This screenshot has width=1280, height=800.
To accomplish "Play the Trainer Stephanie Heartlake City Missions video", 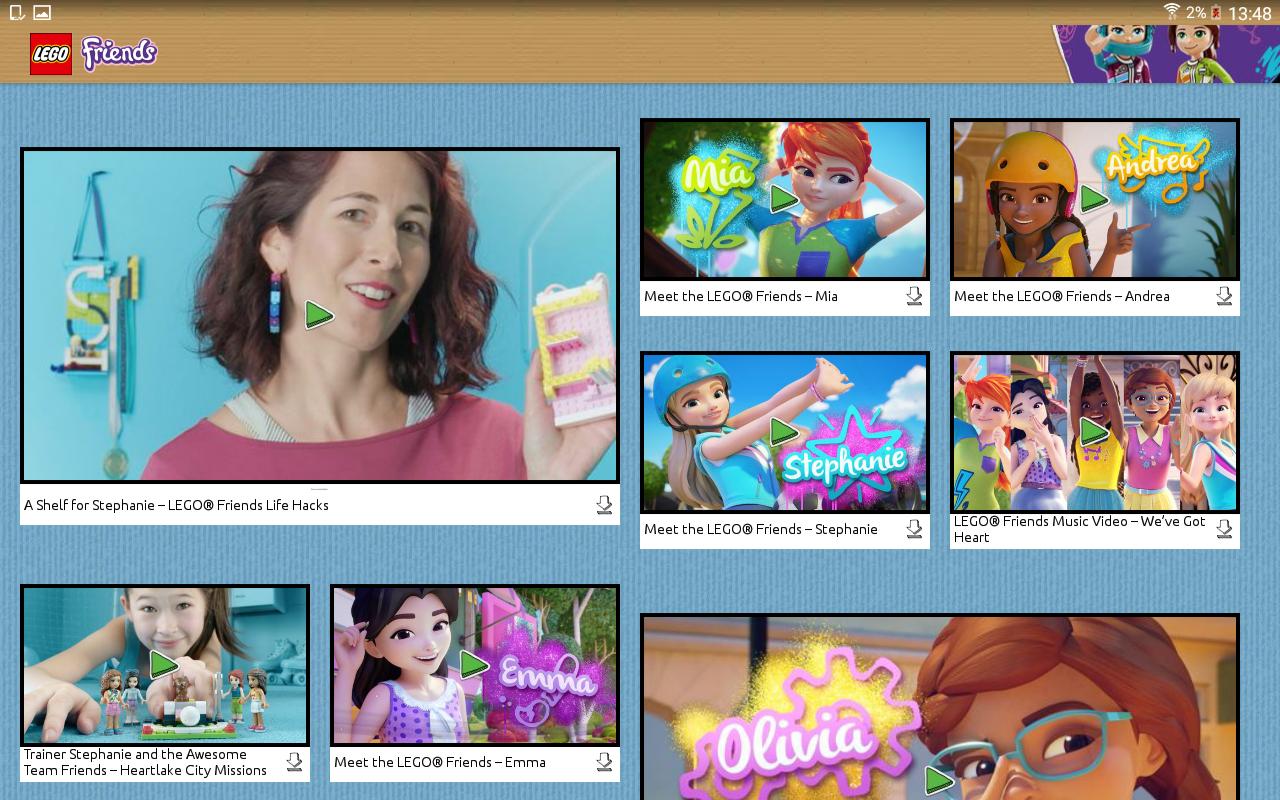I will (x=164, y=664).
